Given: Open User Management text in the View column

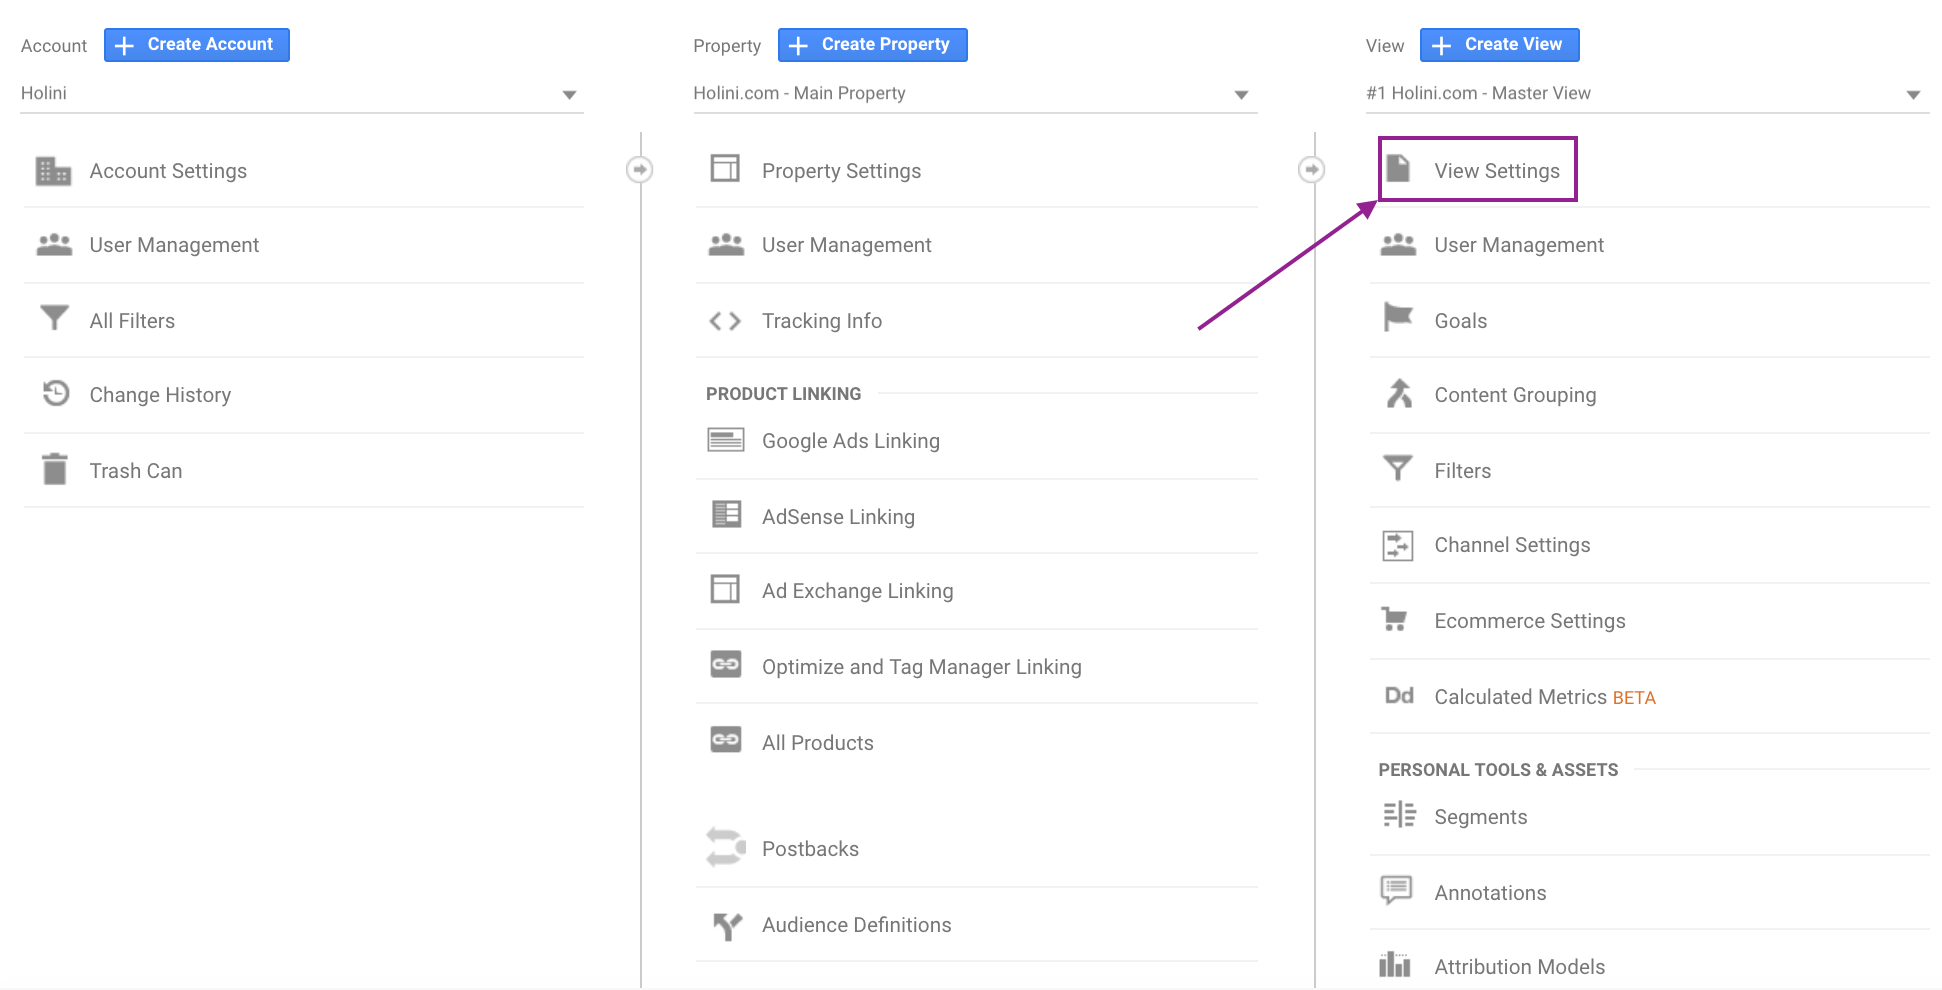Looking at the screenshot, I should (x=1519, y=245).
